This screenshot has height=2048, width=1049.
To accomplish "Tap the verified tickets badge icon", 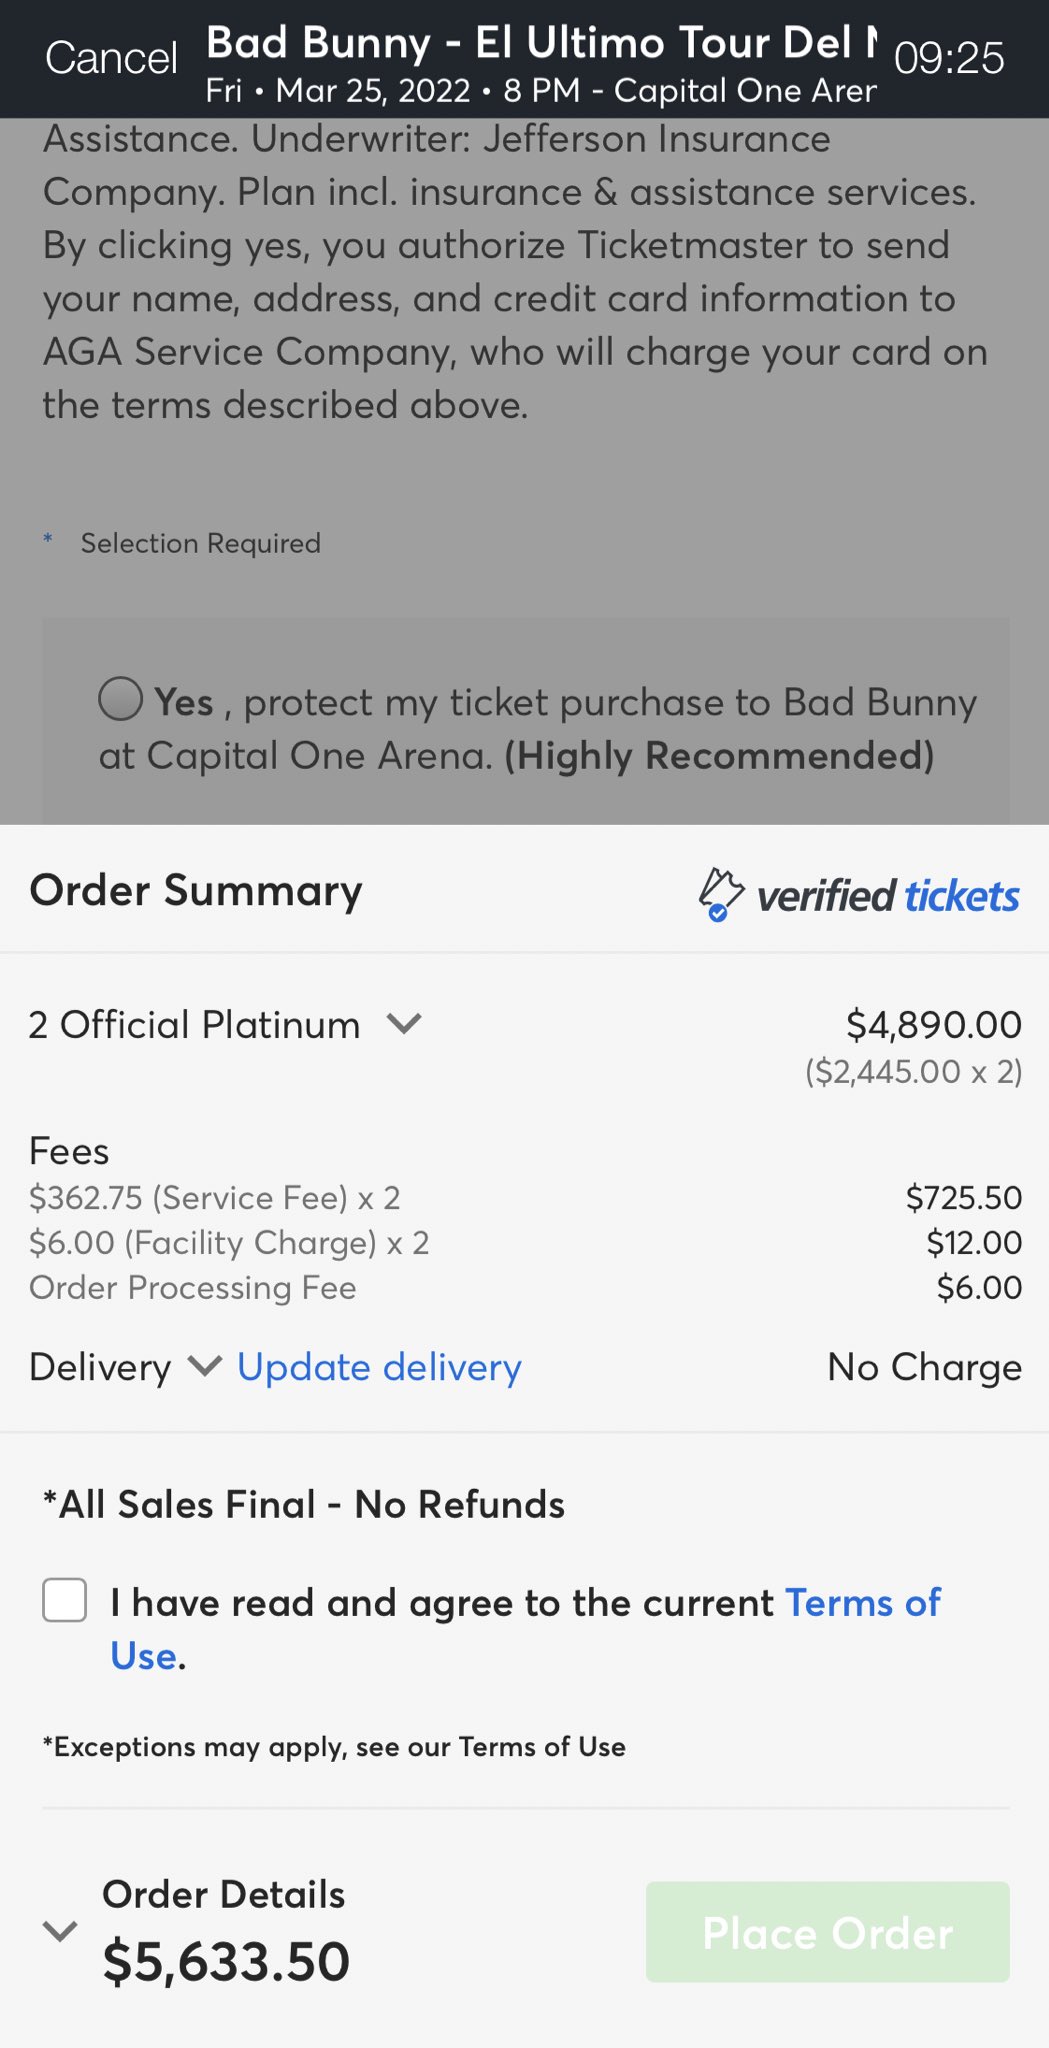I will pos(720,894).
